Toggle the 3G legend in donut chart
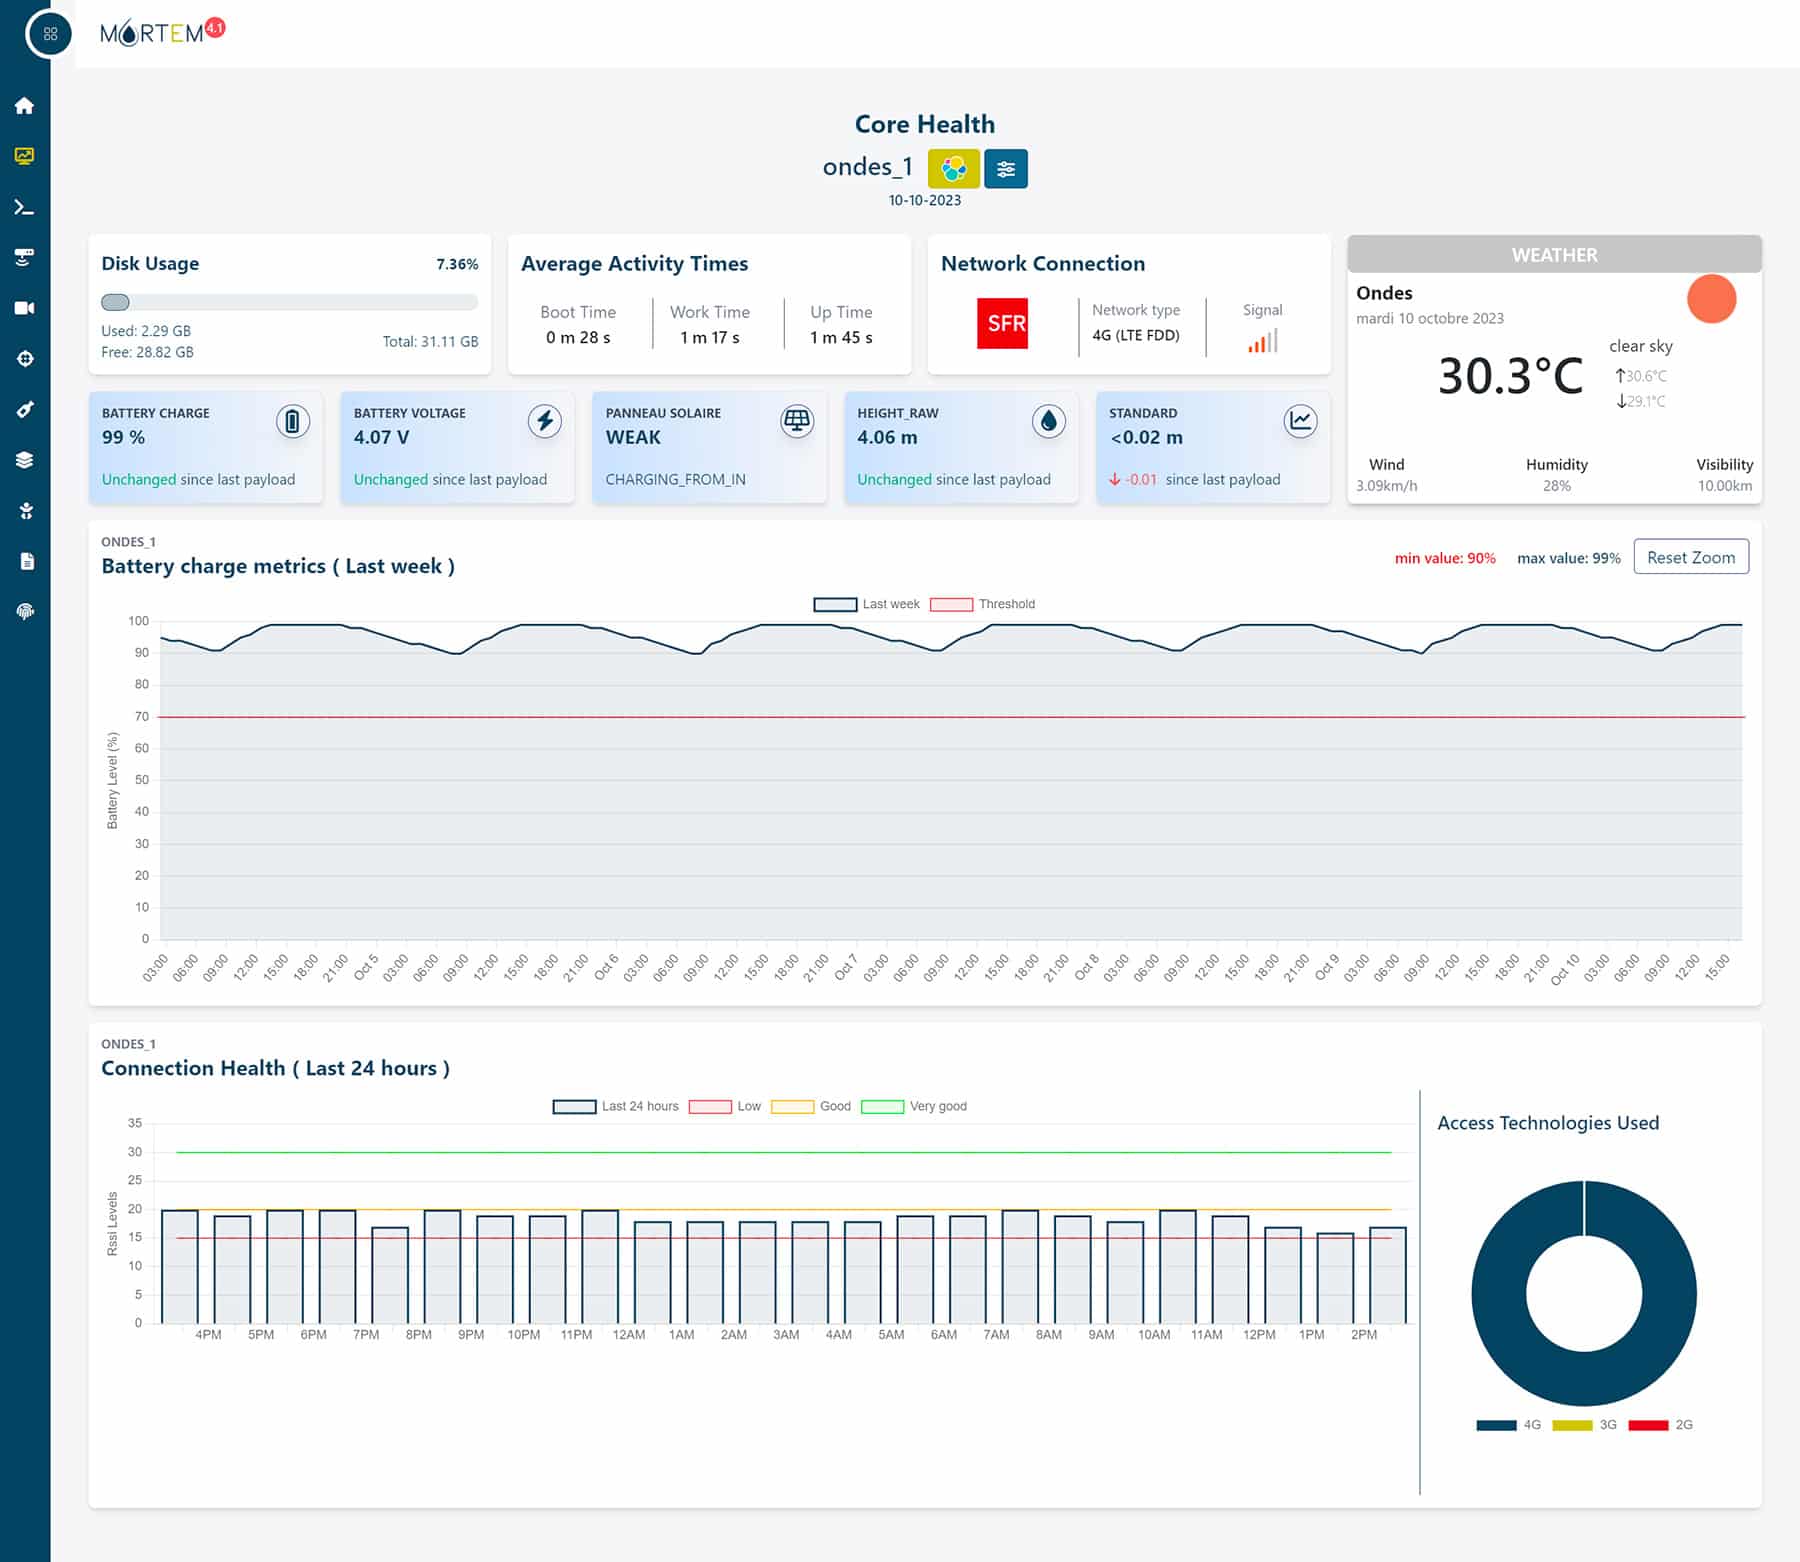 point(1584,1425)
